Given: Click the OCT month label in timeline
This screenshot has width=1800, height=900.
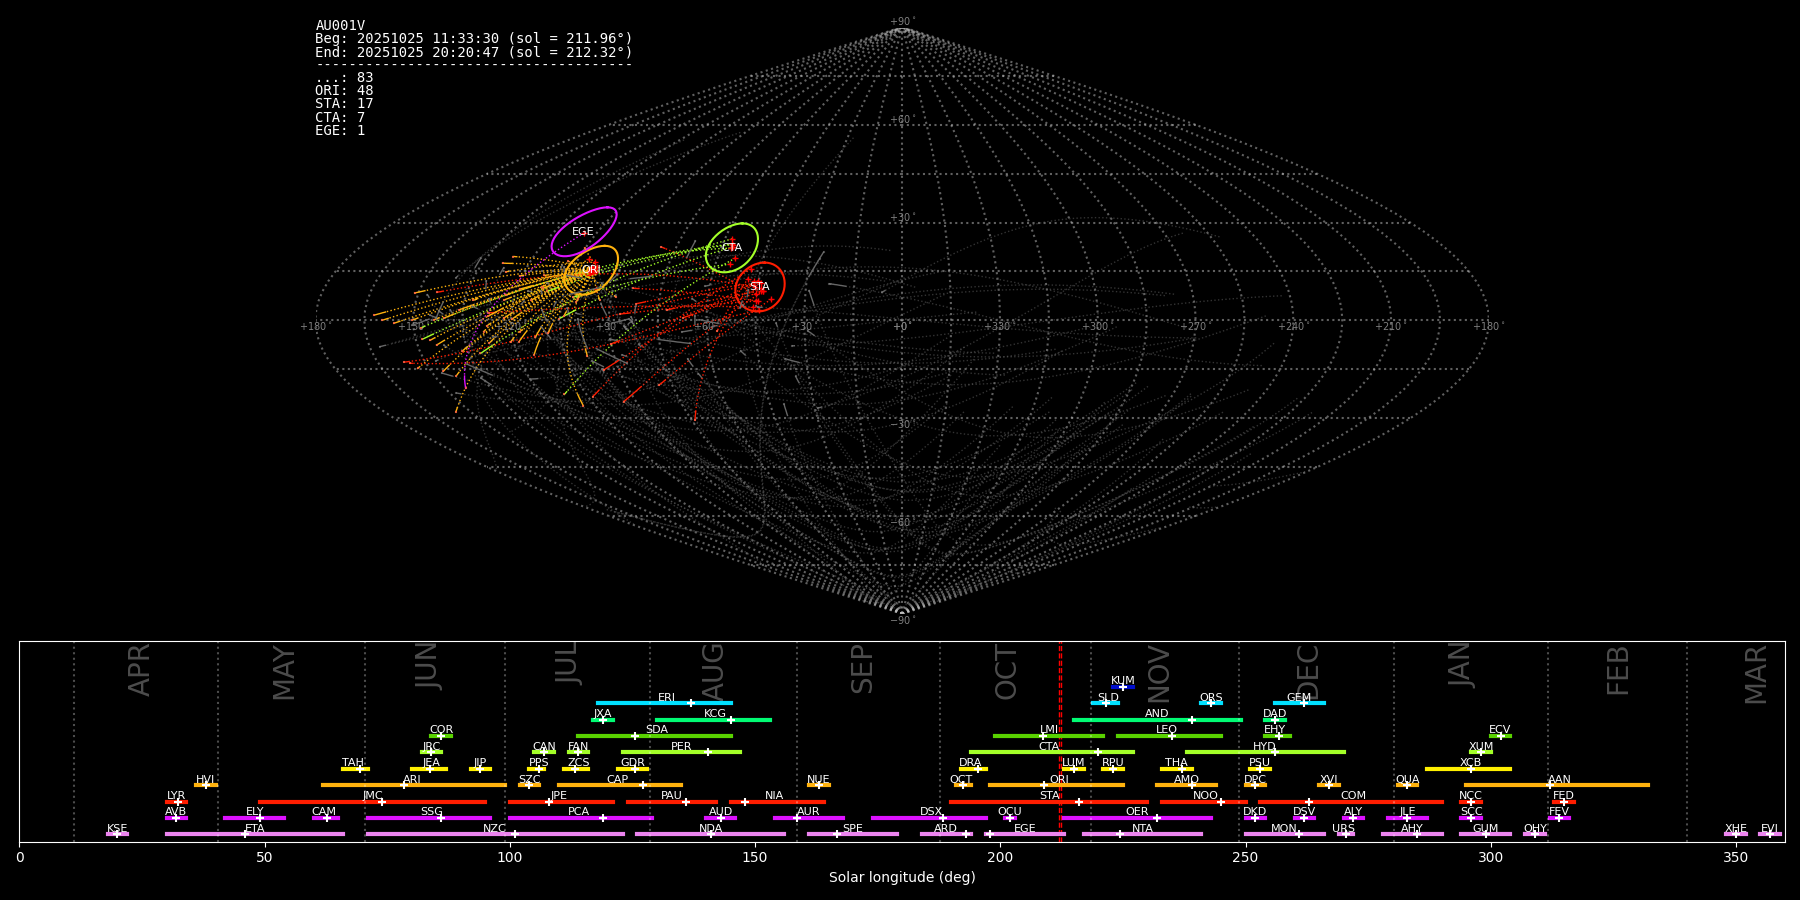Looking at the screenshot, I should [1006, 673].
